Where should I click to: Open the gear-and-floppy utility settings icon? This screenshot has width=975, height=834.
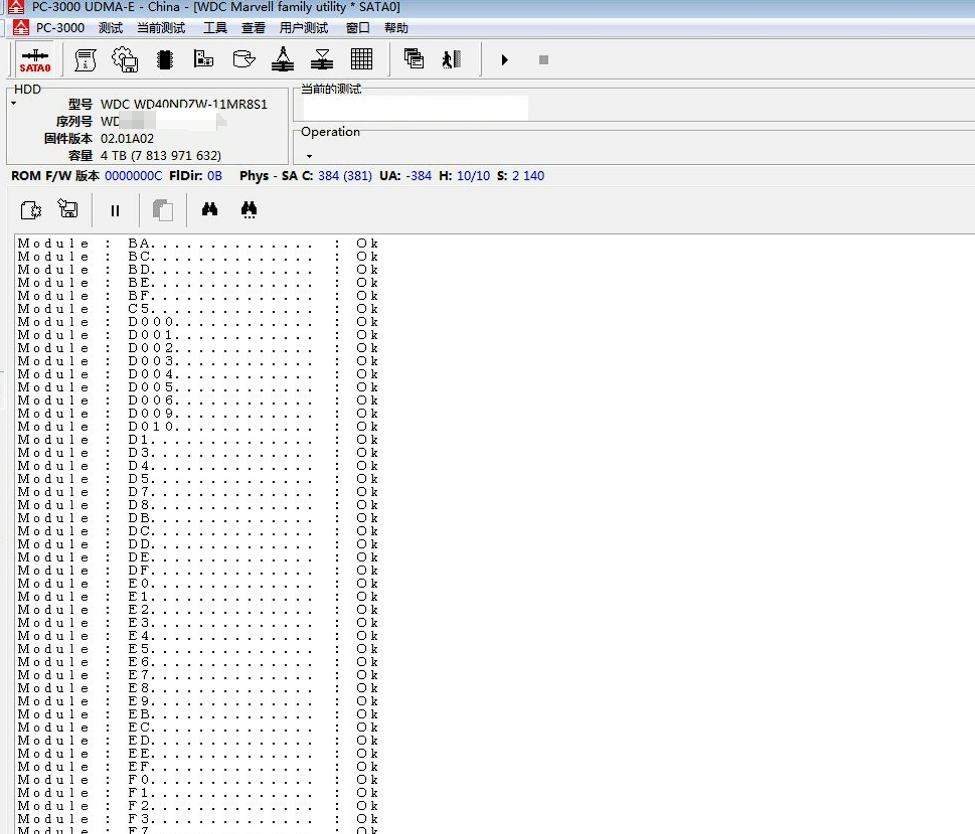125,60
